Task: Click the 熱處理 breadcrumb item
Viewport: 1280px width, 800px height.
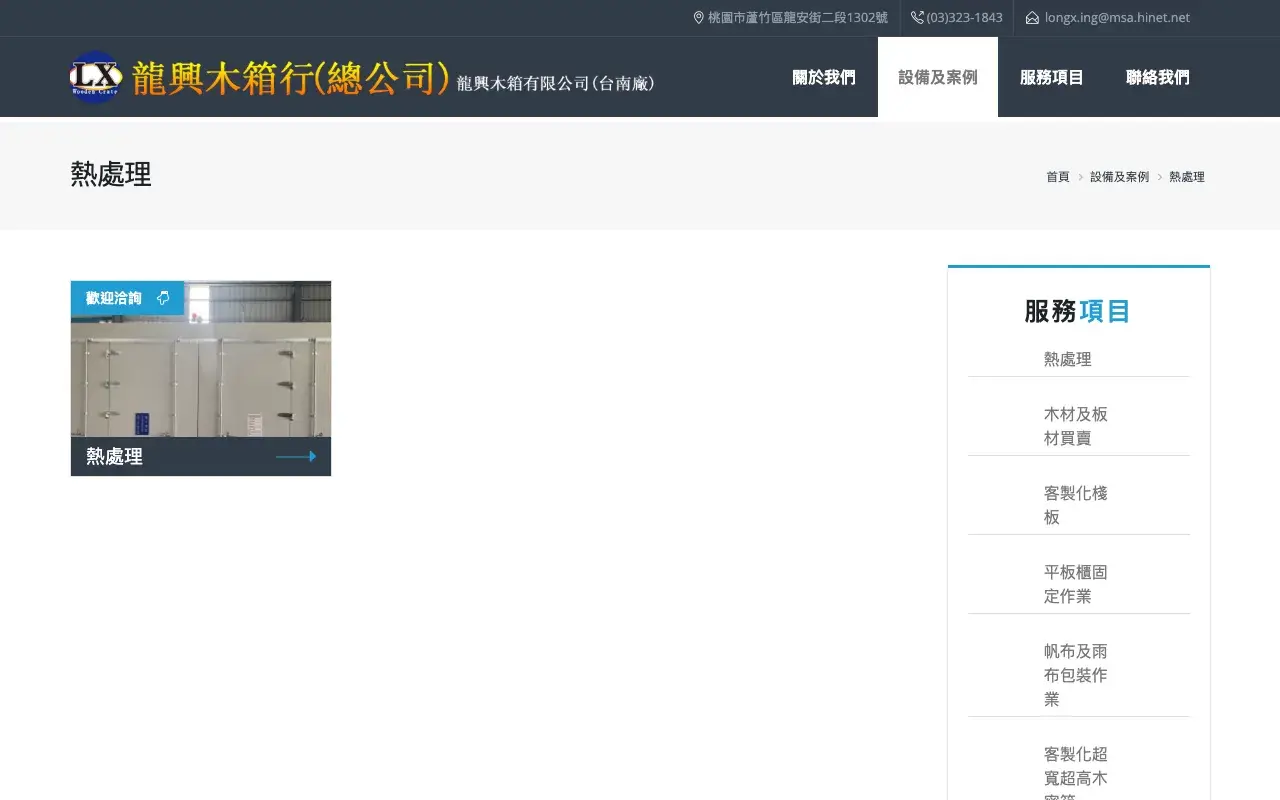Action: (1187, 177)
